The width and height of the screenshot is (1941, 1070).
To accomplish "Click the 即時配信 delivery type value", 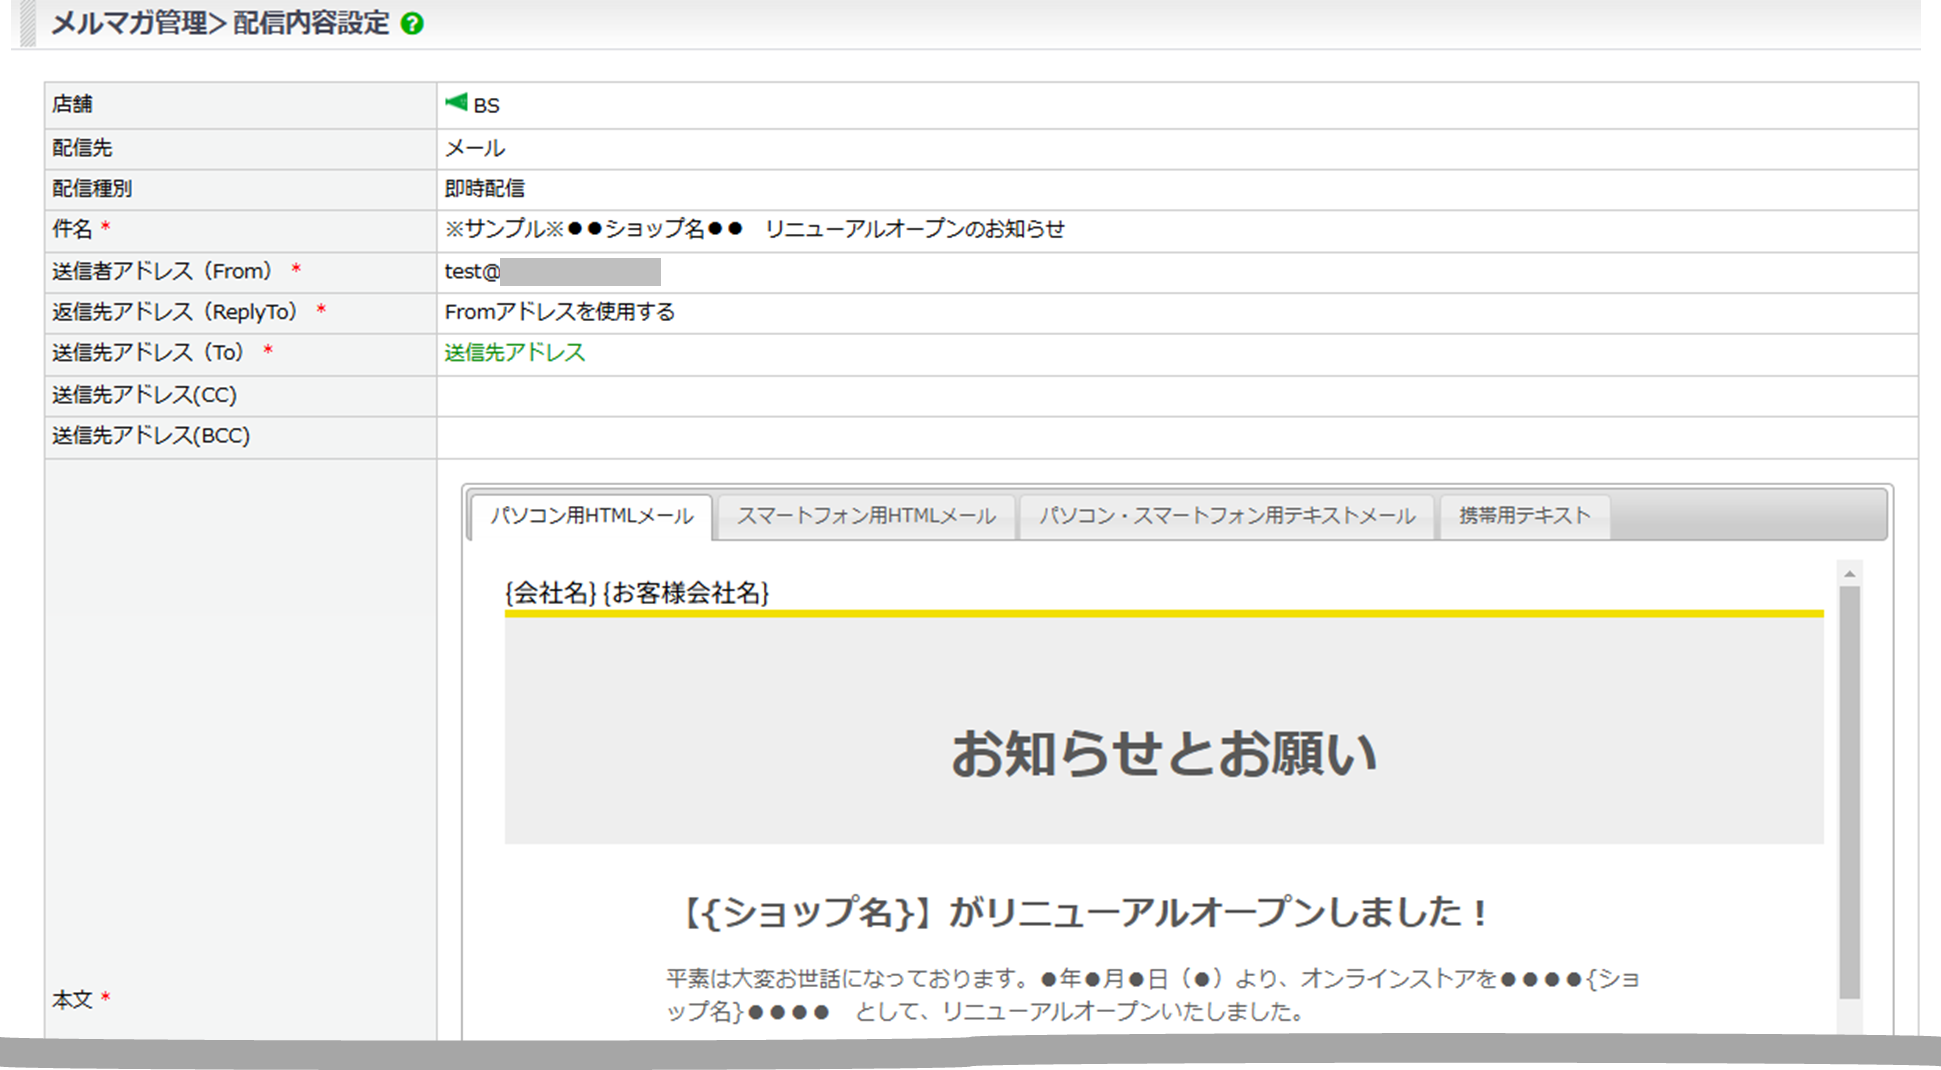I will click(x=484, y=189).
